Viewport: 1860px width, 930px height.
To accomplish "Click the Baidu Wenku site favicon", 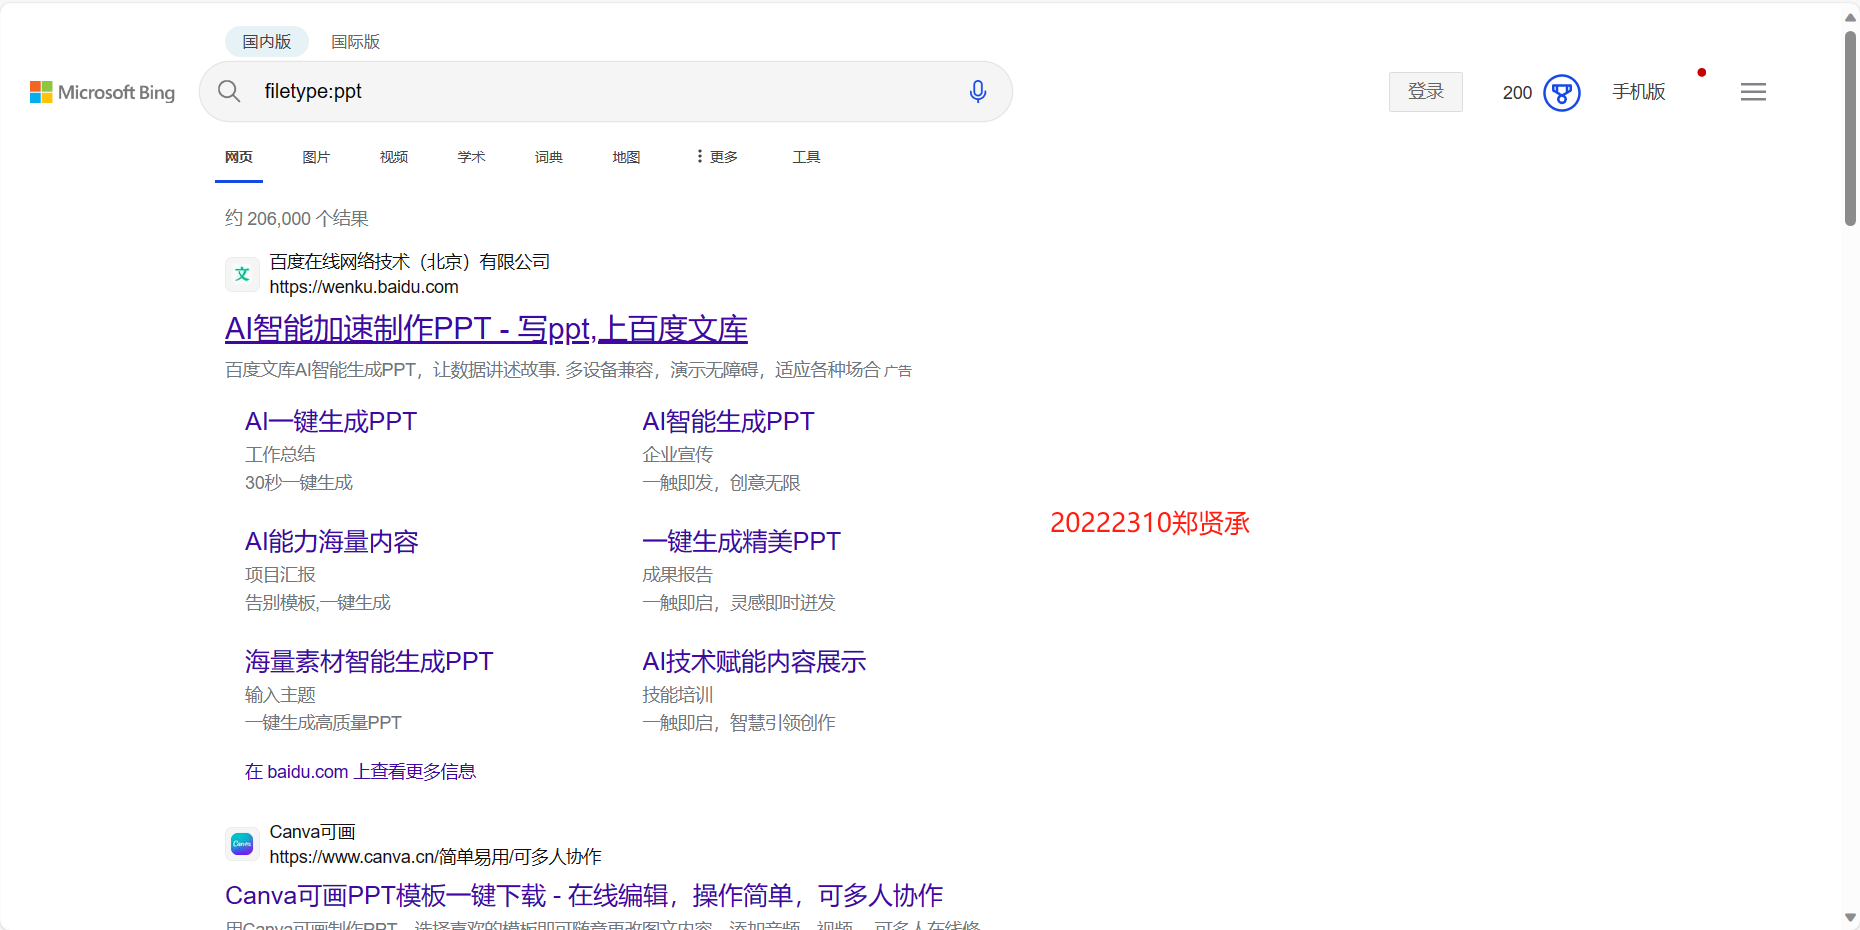I will click(242, 274).
